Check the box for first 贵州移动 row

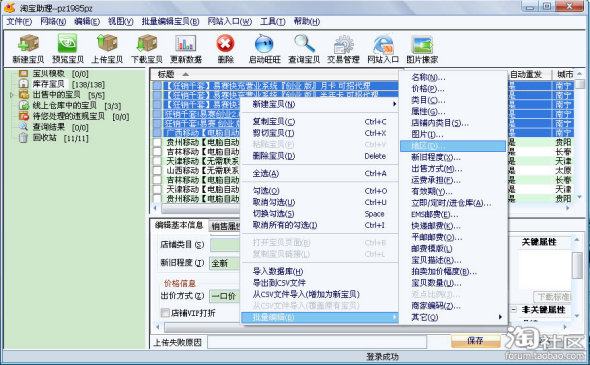[157, 142]
